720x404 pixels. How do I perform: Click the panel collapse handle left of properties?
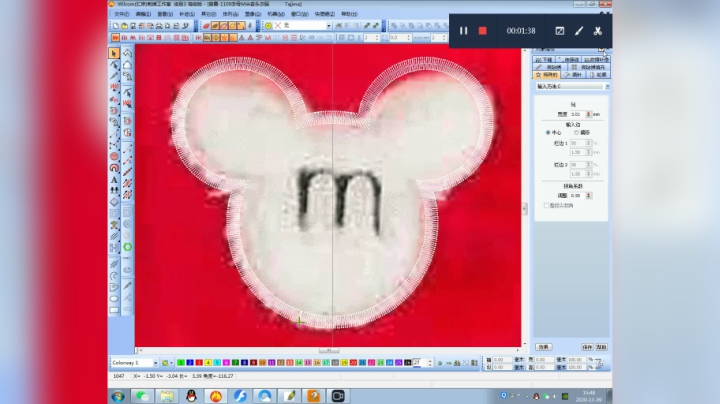525,209
